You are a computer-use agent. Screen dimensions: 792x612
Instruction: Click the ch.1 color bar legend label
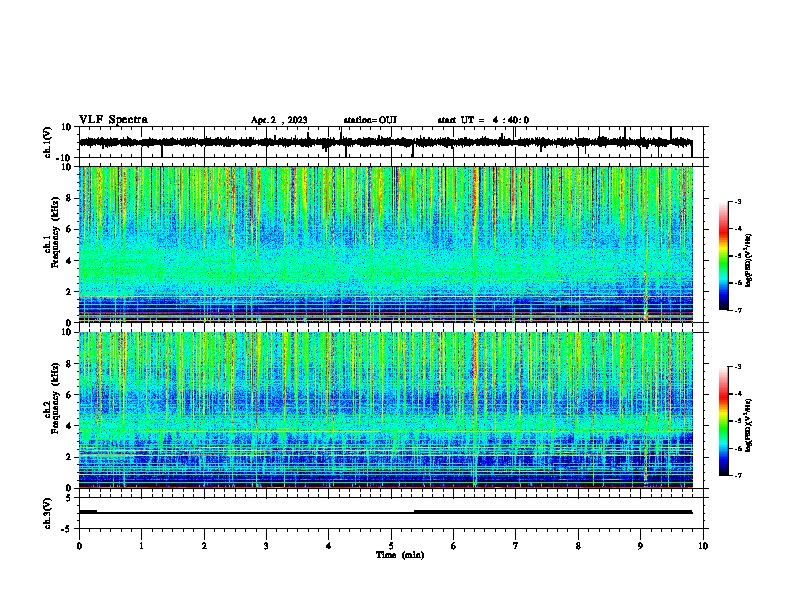pyautogui.click(x=749, y=261)
